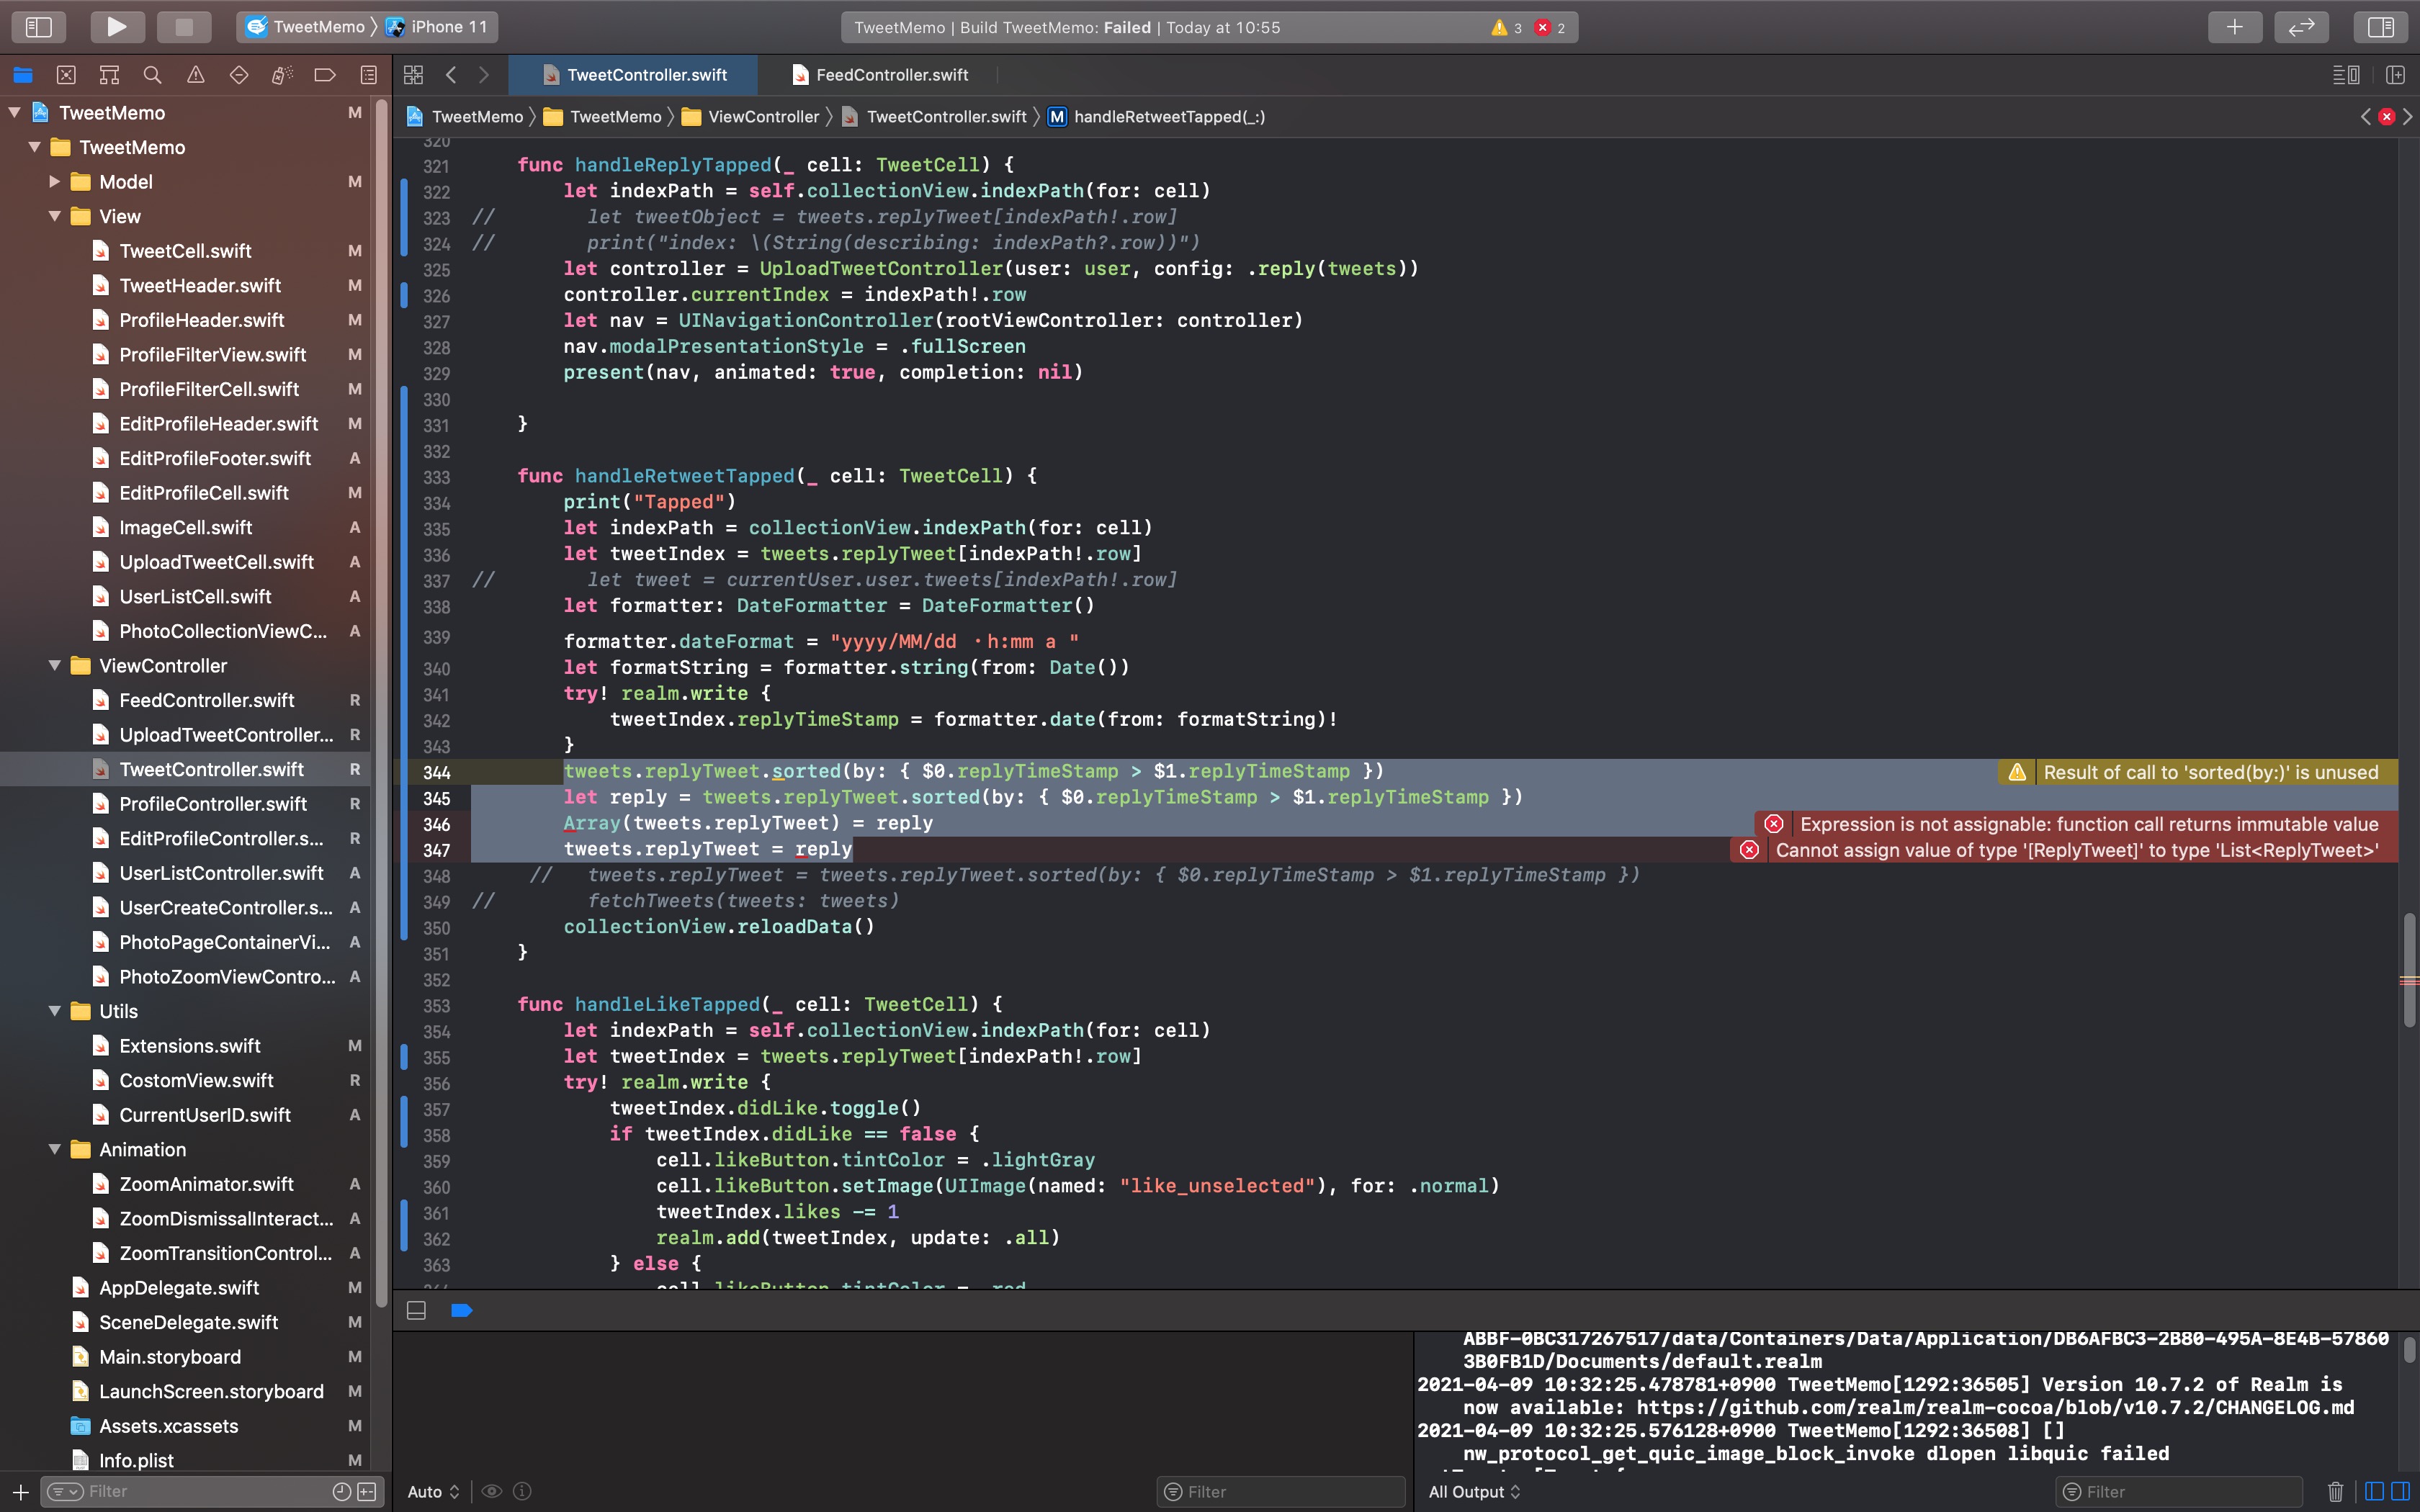Open the Source Control navigator
The image size is (2420, 1512).
coord(66,75)
